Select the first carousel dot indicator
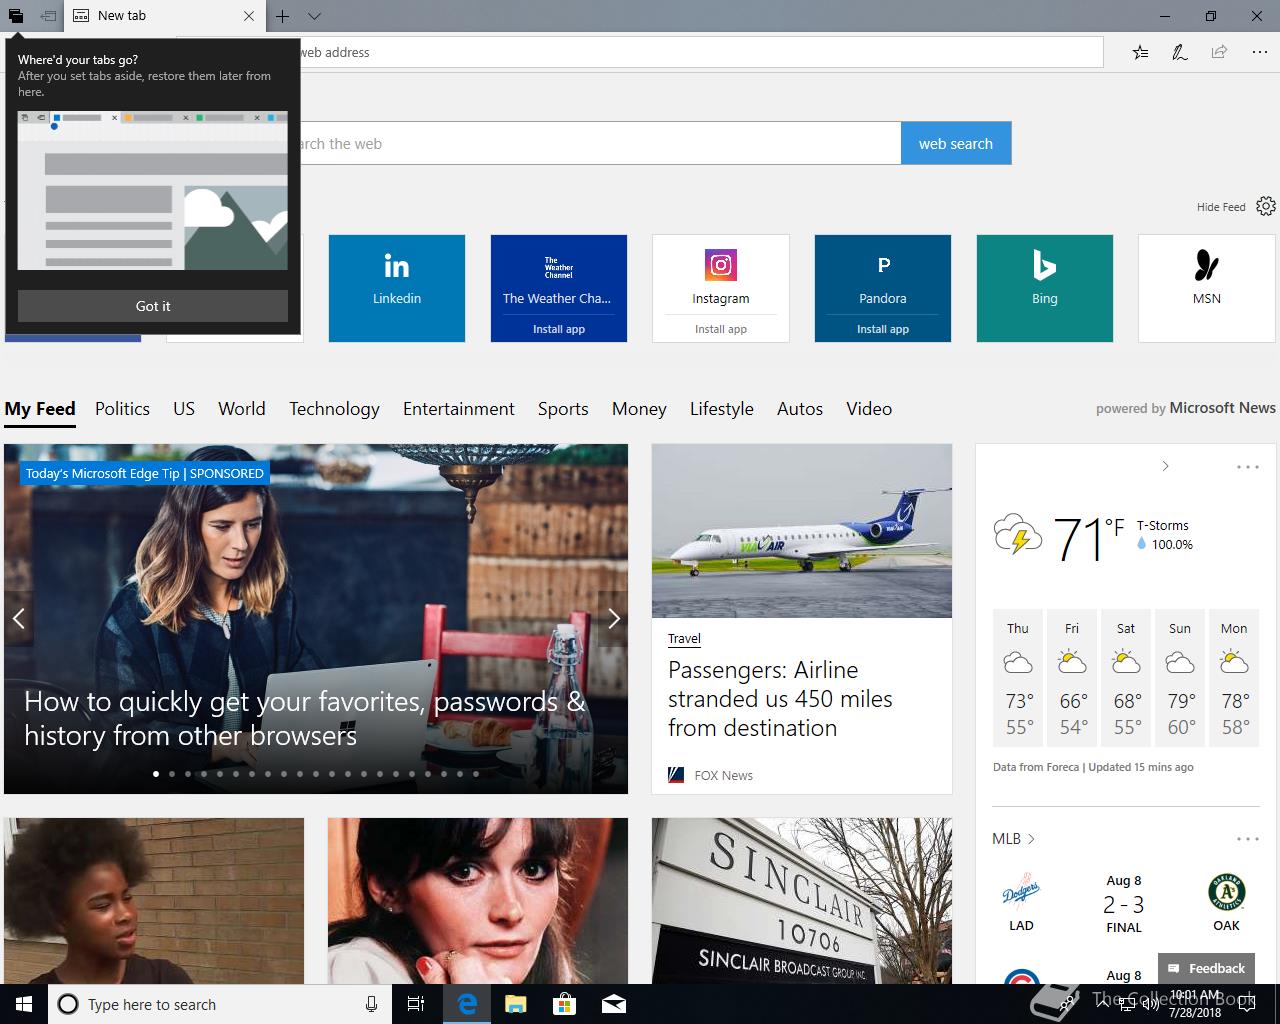The width and height of the screenshot is (1280, 1024). tap(156, 774)
